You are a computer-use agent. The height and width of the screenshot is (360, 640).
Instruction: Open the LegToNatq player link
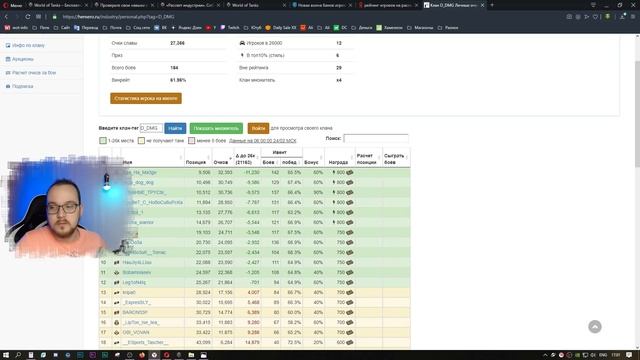coord(134,282)
